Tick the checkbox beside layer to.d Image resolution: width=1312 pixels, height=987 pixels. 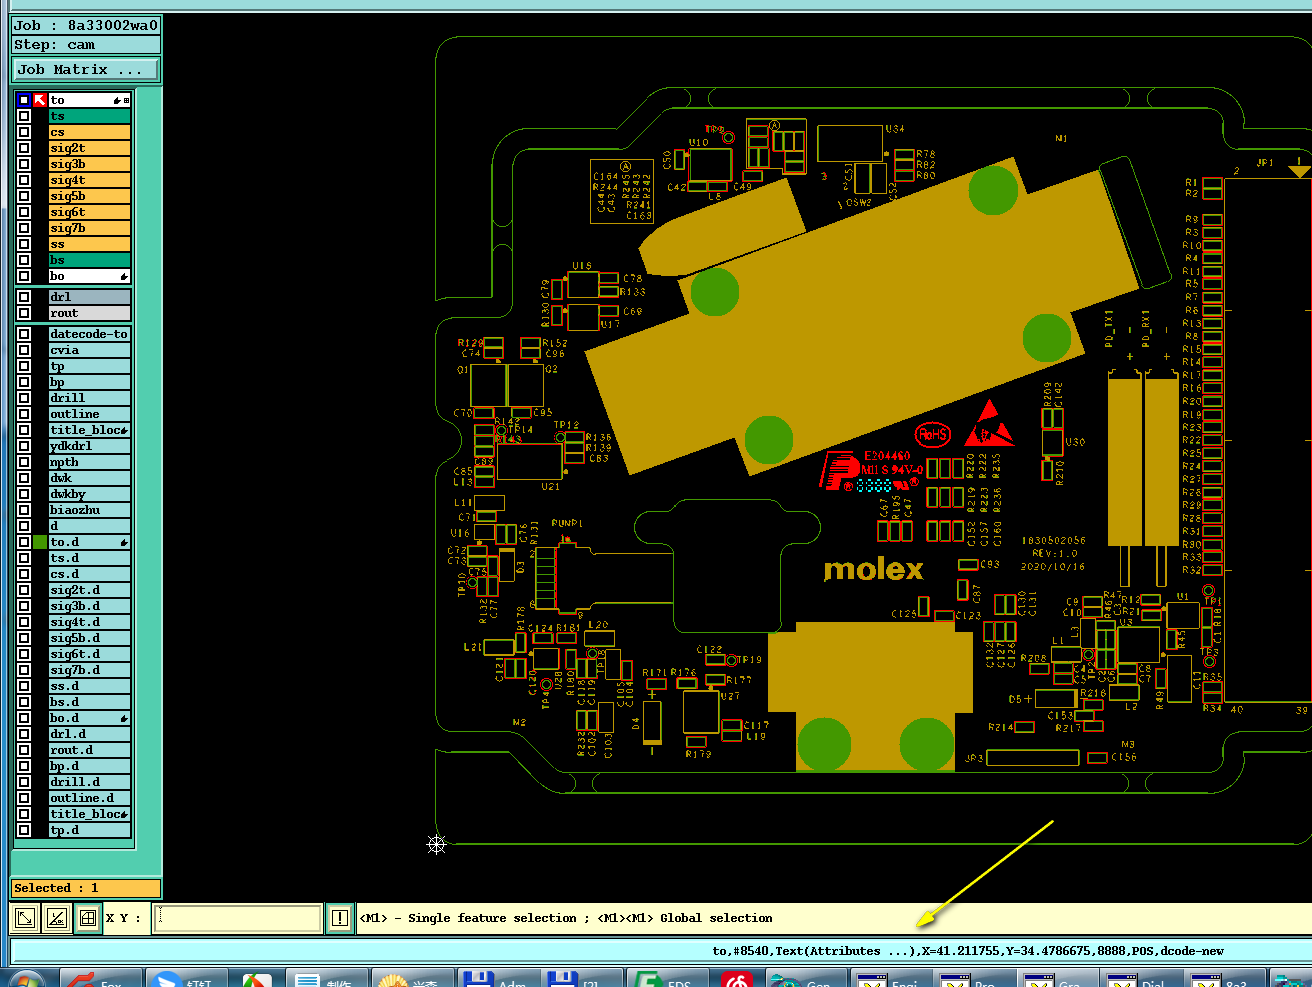pyautogui.click(x=24, y=542)
